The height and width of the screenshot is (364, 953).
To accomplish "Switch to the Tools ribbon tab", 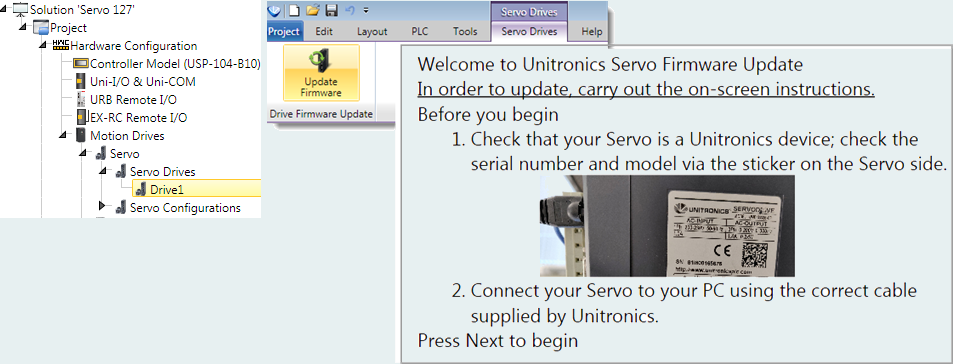I will pos(465,32).
